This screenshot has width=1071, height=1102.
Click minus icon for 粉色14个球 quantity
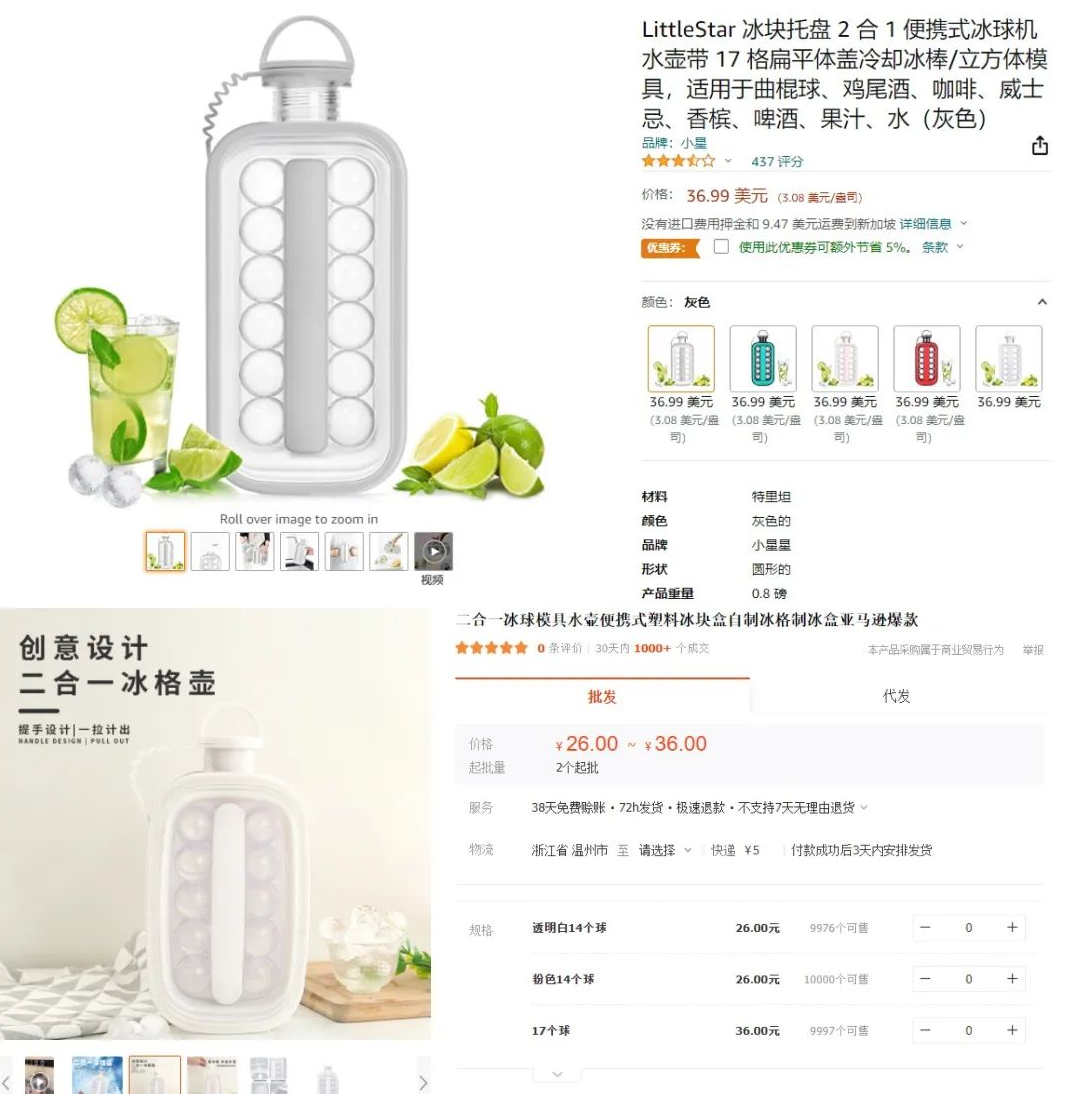[x=925, y=978]
